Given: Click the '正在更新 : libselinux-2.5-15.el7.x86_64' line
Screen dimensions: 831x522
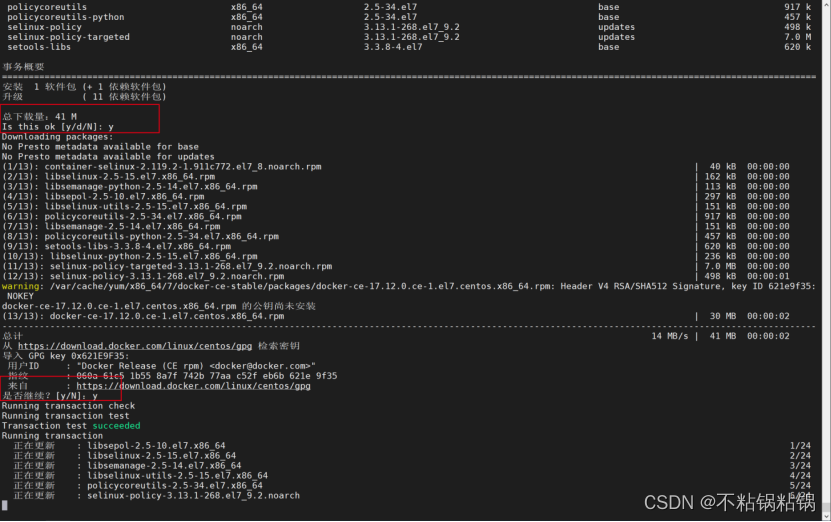Looking at the screenshot, I should click(x=125, y=456).
